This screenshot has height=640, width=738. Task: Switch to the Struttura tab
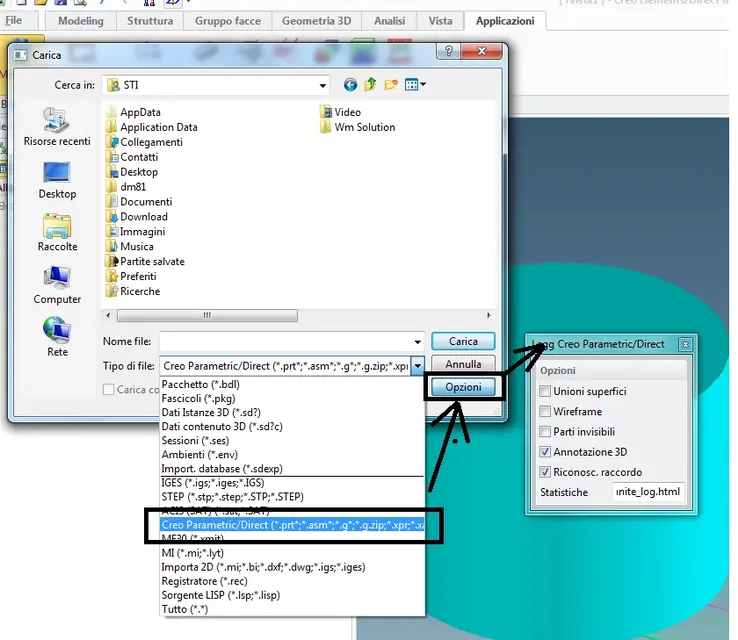point(150,21)
